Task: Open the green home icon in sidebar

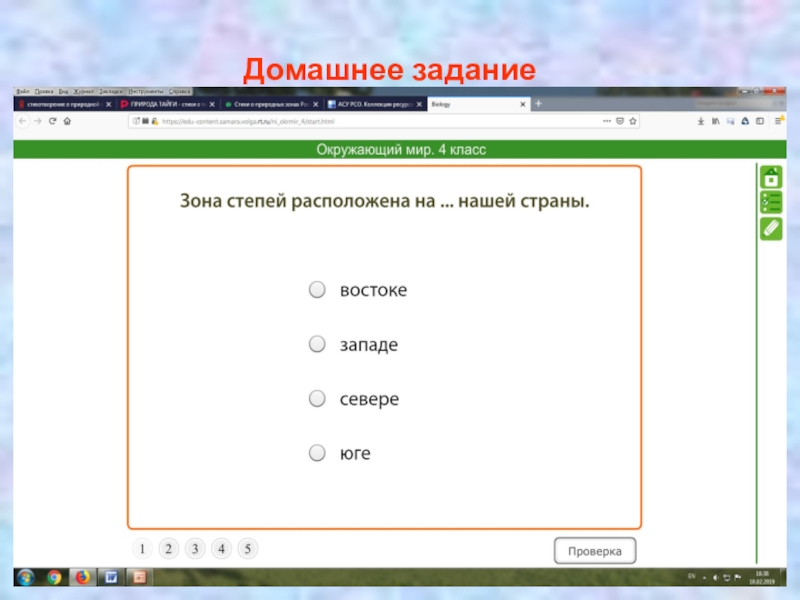Action: click(x=771, y=178)
